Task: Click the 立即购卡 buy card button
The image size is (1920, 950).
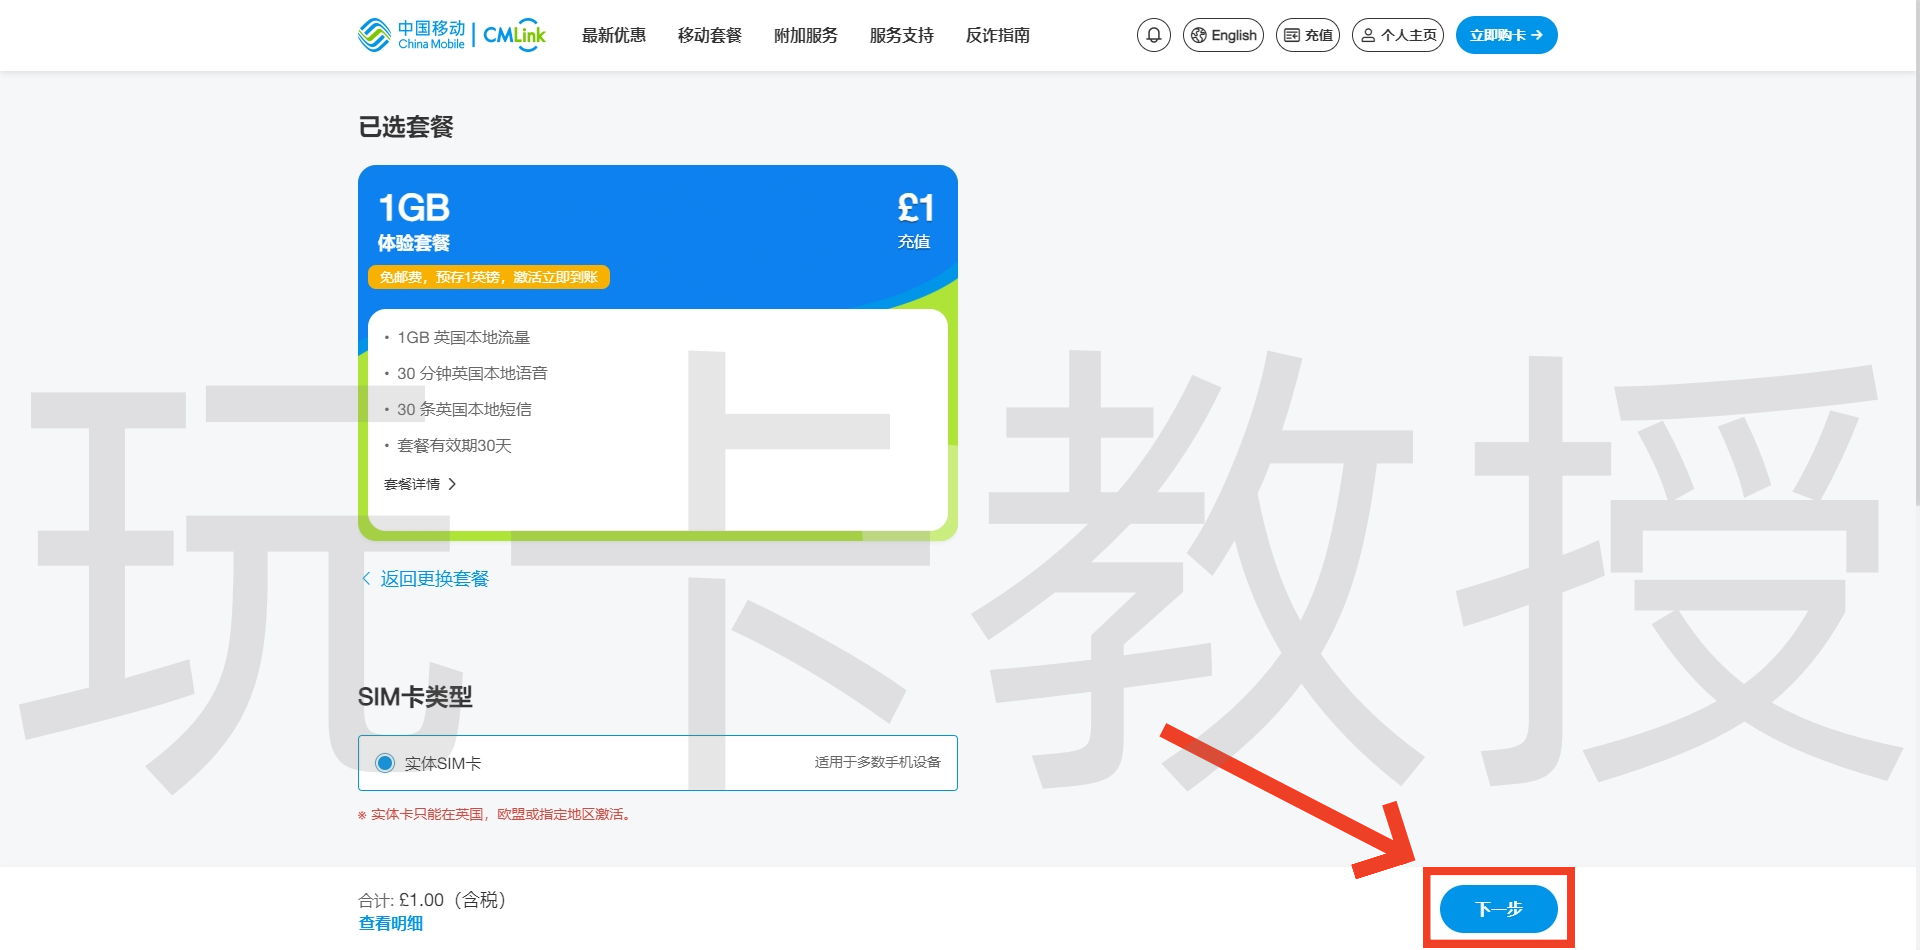Action: pos(1506,35)
